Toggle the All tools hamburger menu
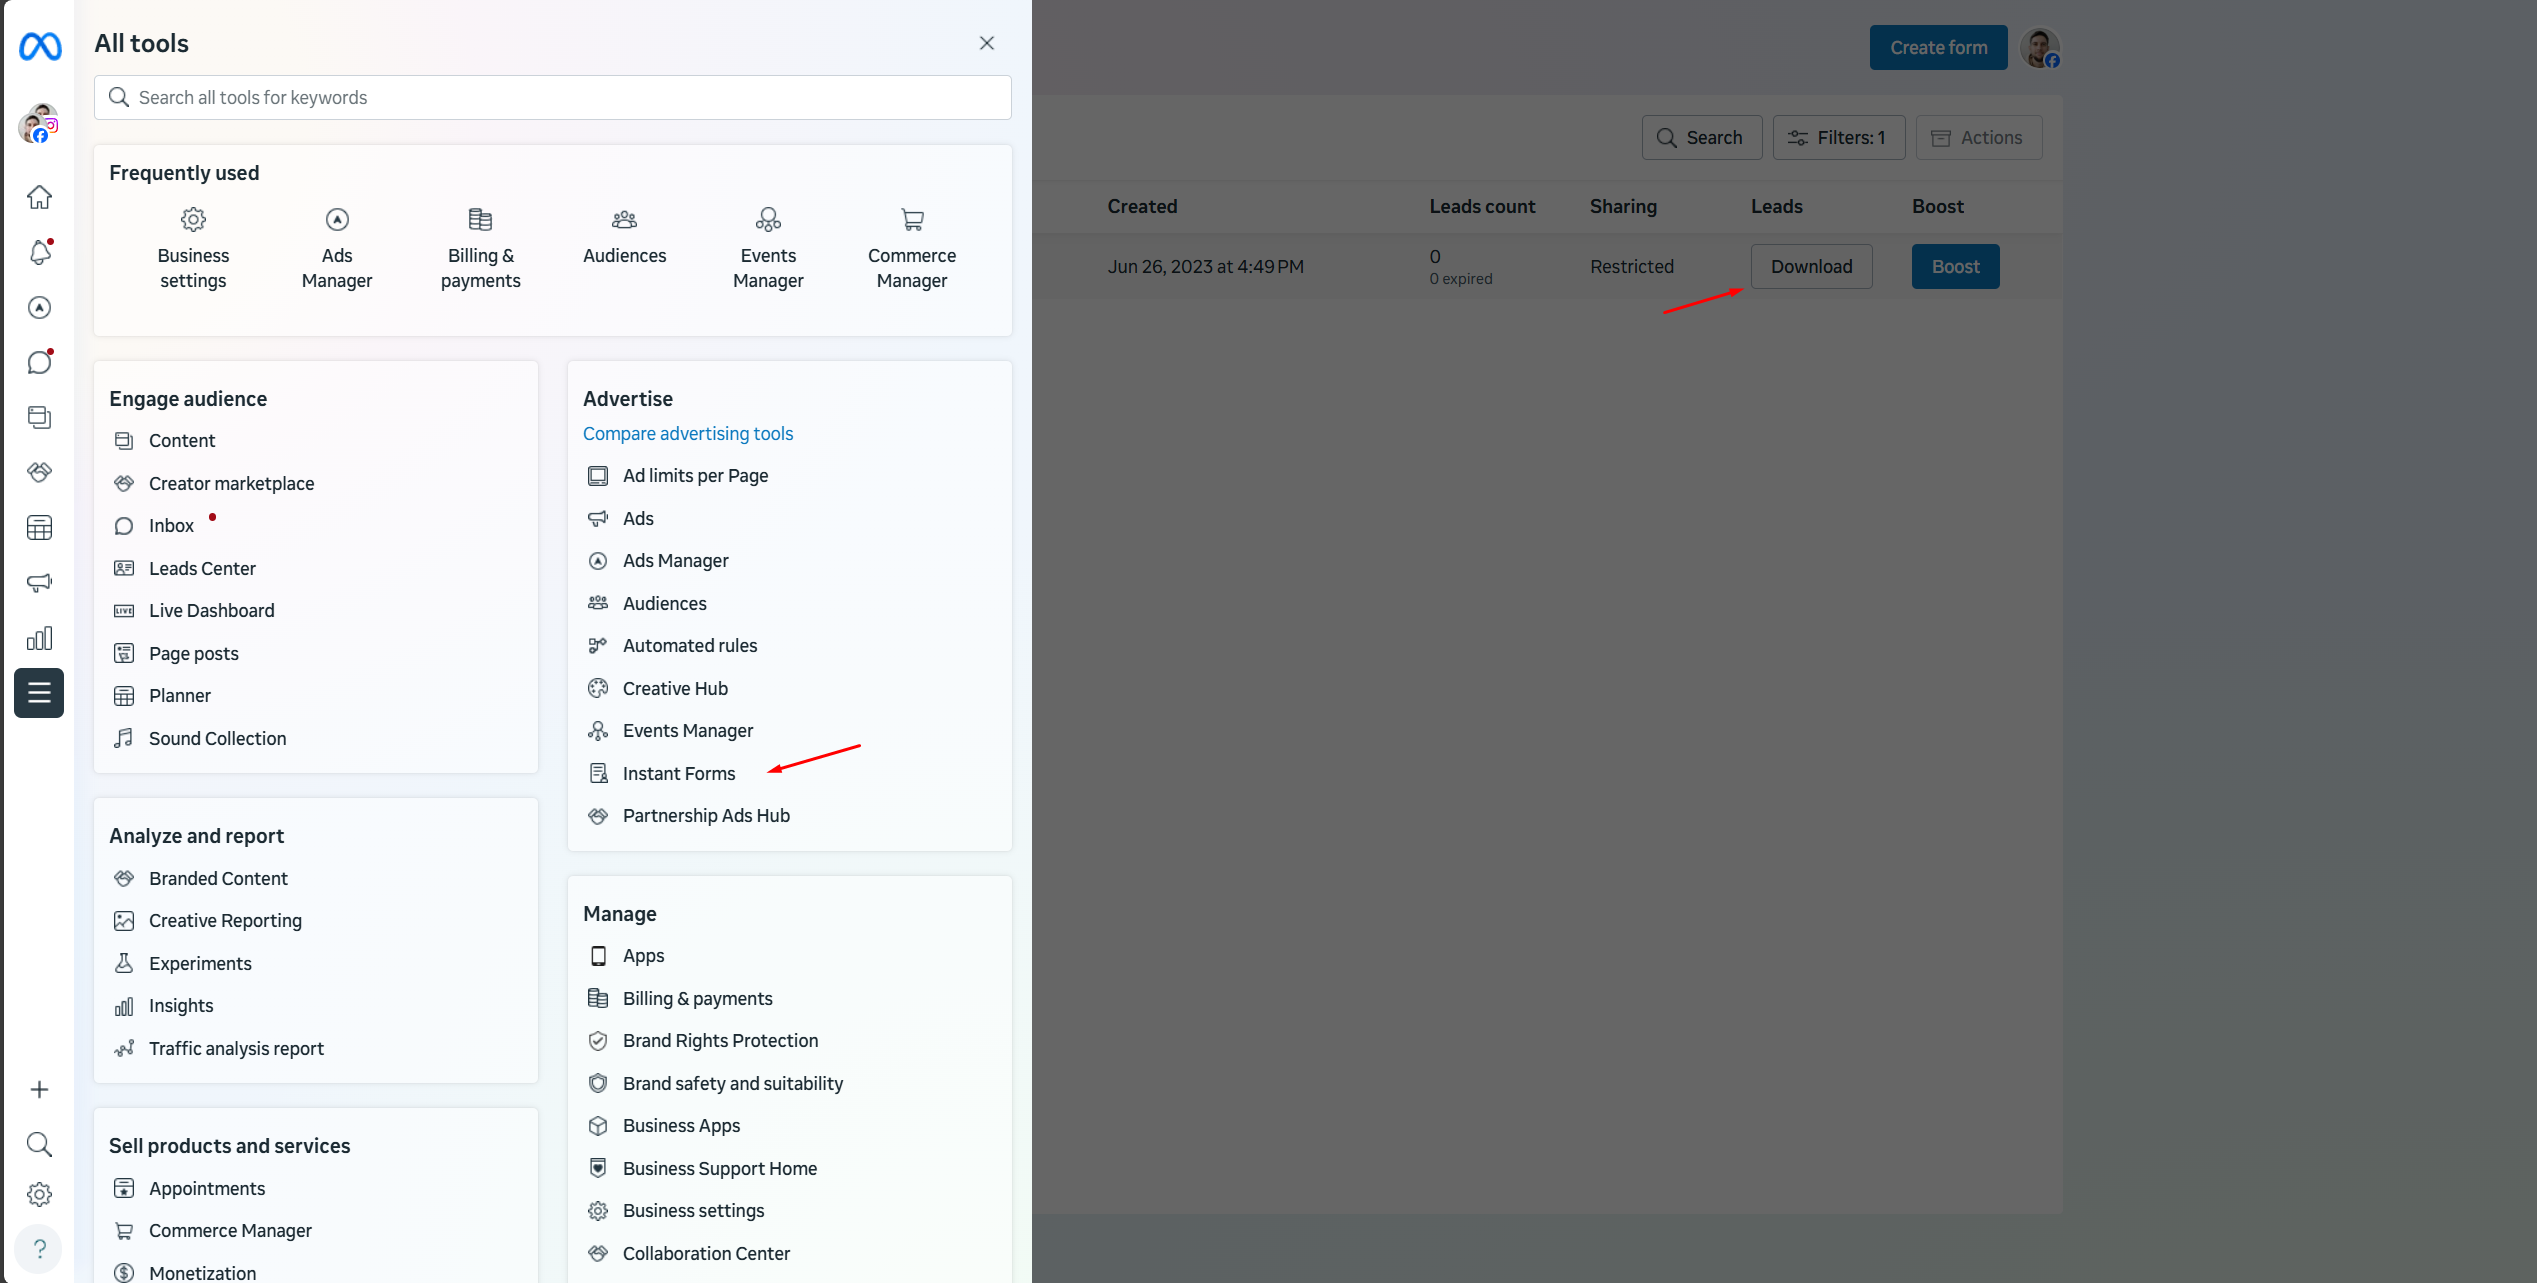The height and width of the screenshot is (1283, 2537). click(39, 692)
